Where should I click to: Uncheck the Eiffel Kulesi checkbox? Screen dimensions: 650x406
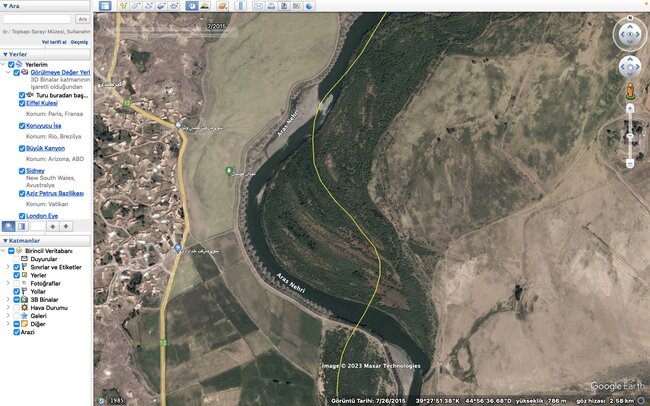point(22,102)
